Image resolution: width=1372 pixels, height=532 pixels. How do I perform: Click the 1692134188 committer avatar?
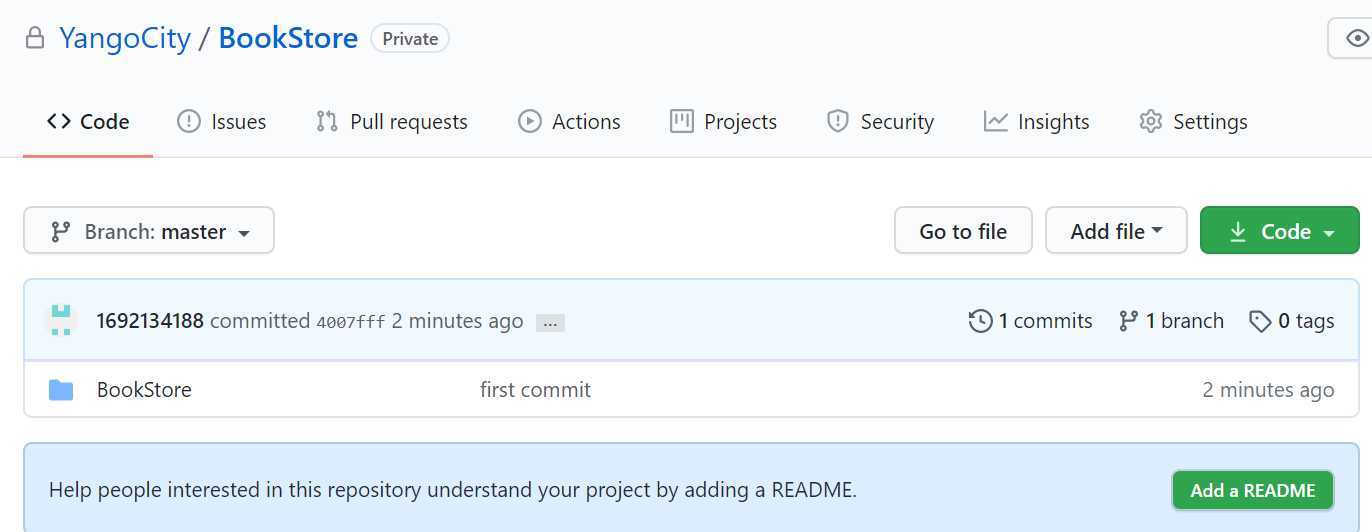coord(61,320)
